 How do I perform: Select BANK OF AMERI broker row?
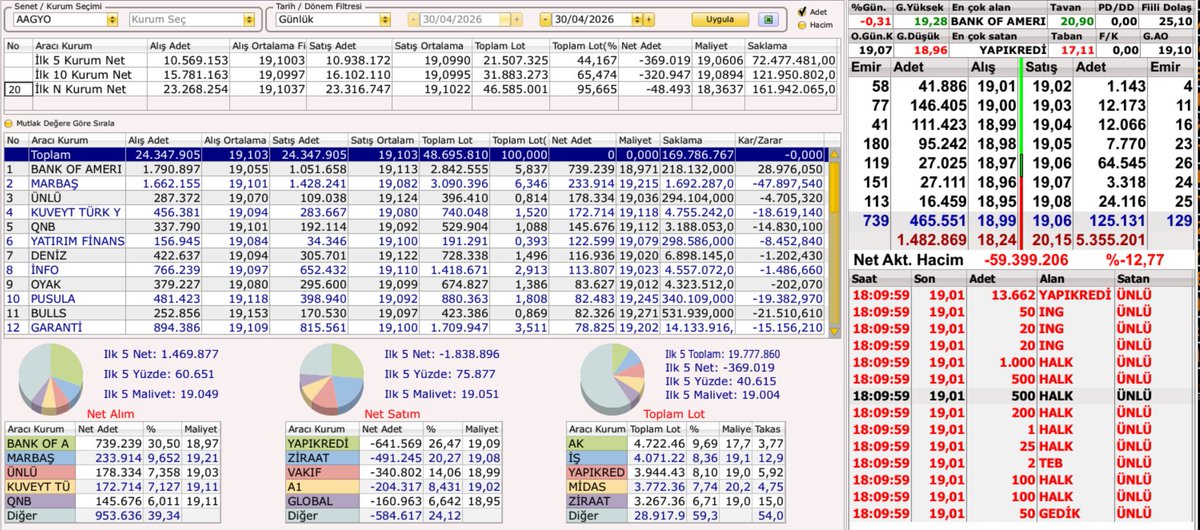pos(415,170)
